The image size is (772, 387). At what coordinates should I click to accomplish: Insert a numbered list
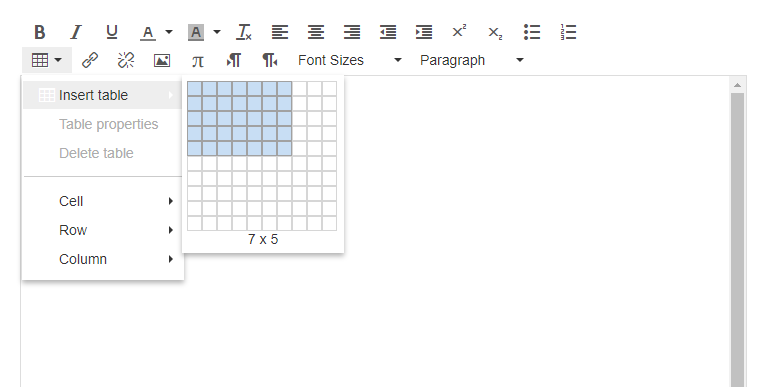[568, 32]
